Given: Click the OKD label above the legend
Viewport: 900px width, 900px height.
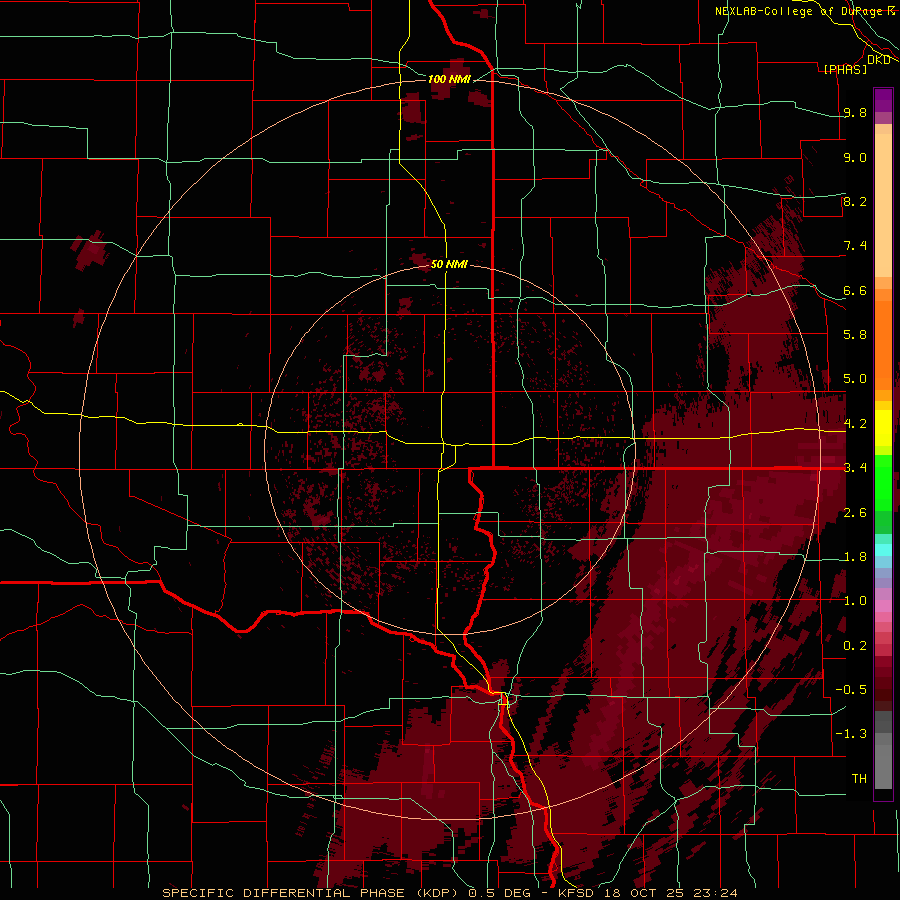Looking at the screenshot, I should coord(878,59).
